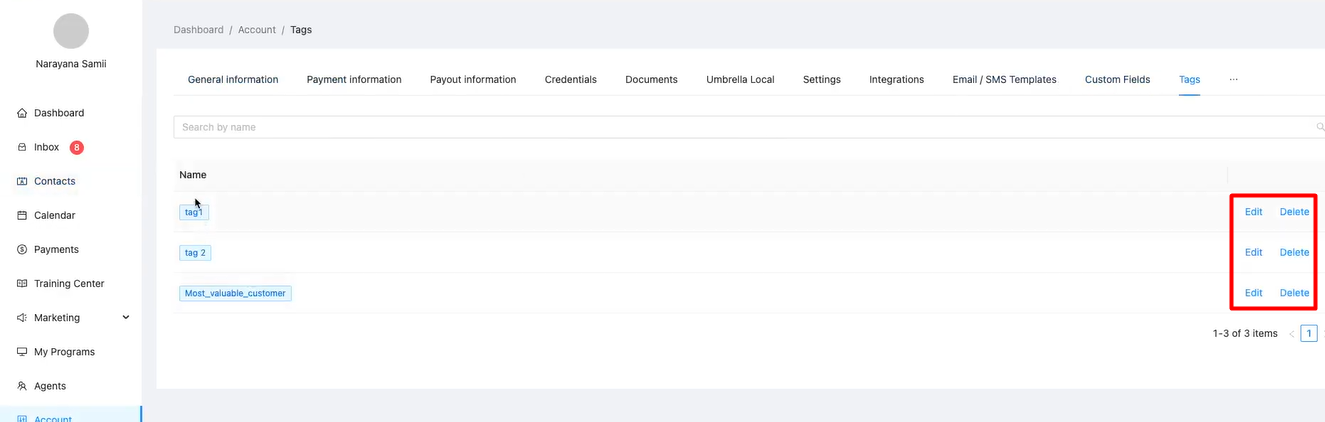Screen dimensions: 1325x422
Task: Click the previous page arrow
Action: [x=1291, y=334]
